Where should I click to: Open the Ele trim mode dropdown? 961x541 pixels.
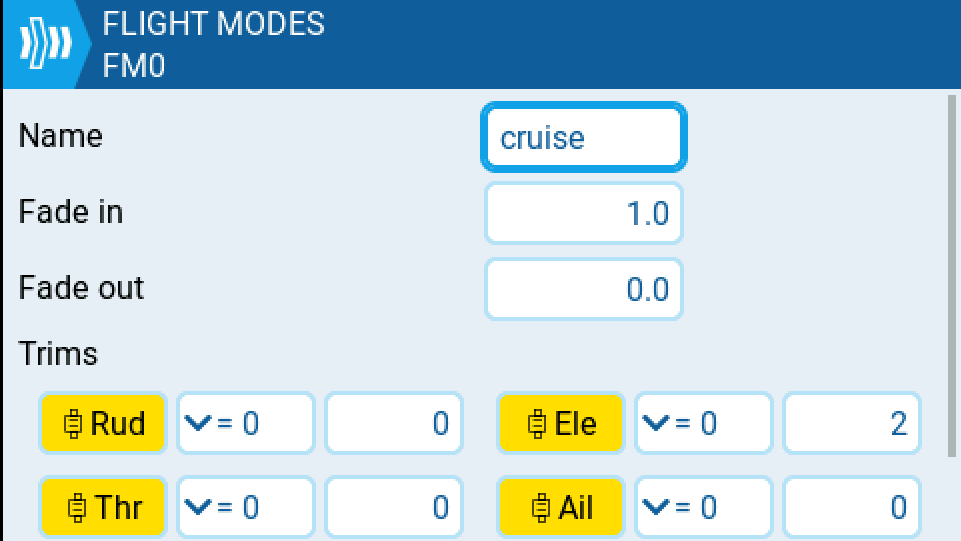703,423
